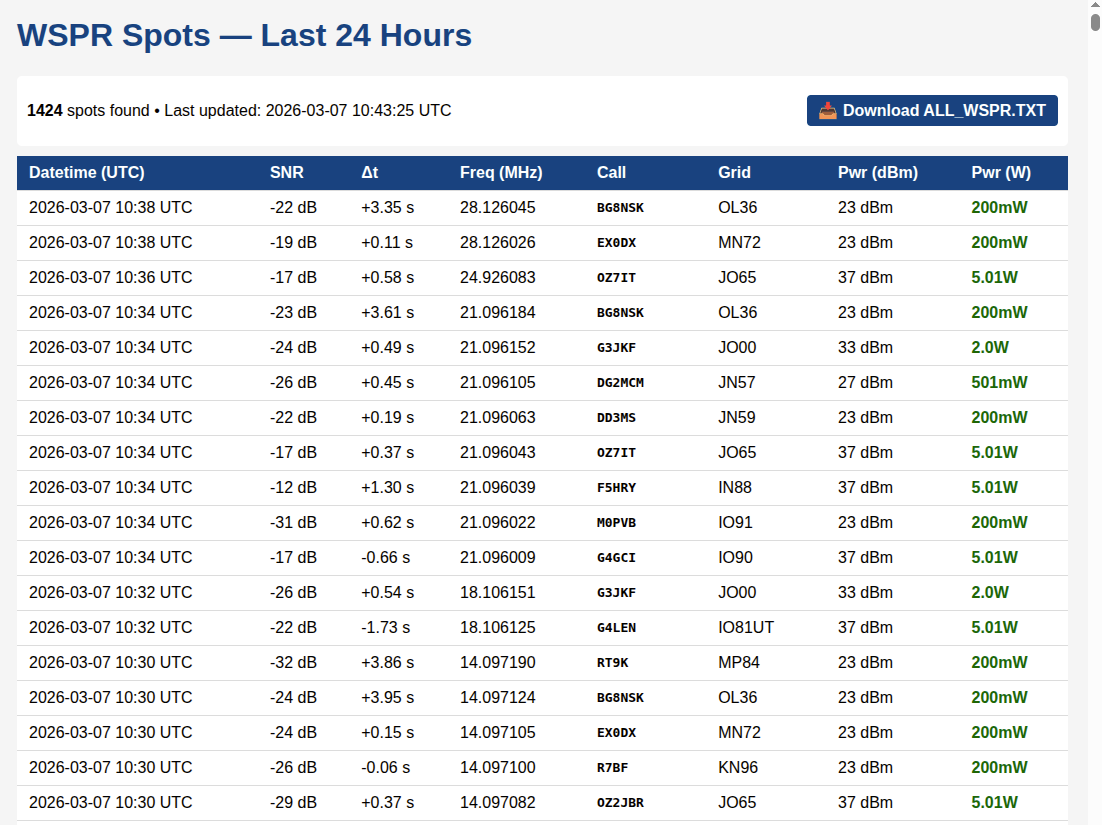
Task: Click the Datetime (UTC) column header
Action: coord(87,173)
